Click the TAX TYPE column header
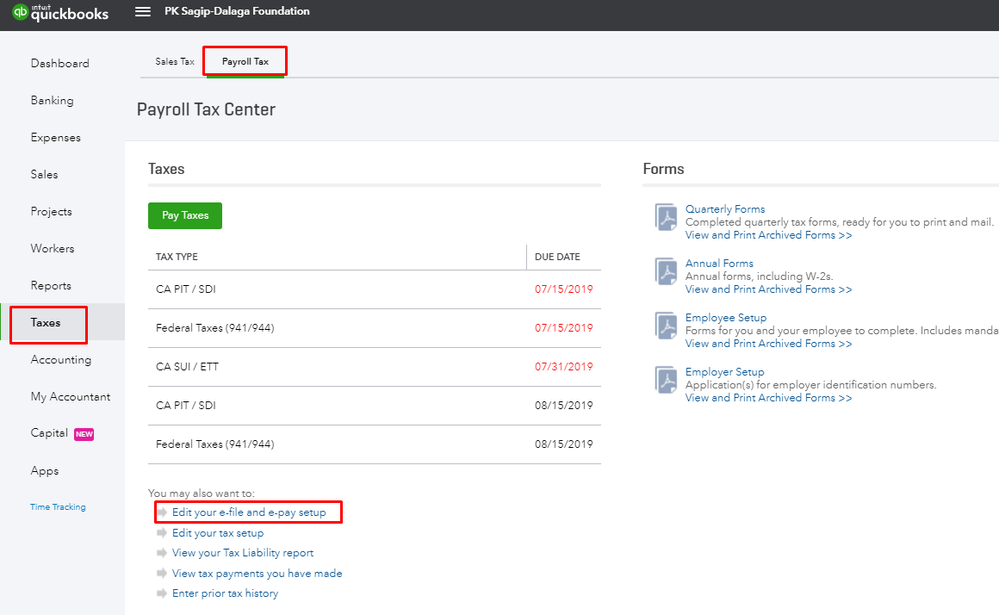The height and width of the screenshot is (615, 999). [176, 257]
